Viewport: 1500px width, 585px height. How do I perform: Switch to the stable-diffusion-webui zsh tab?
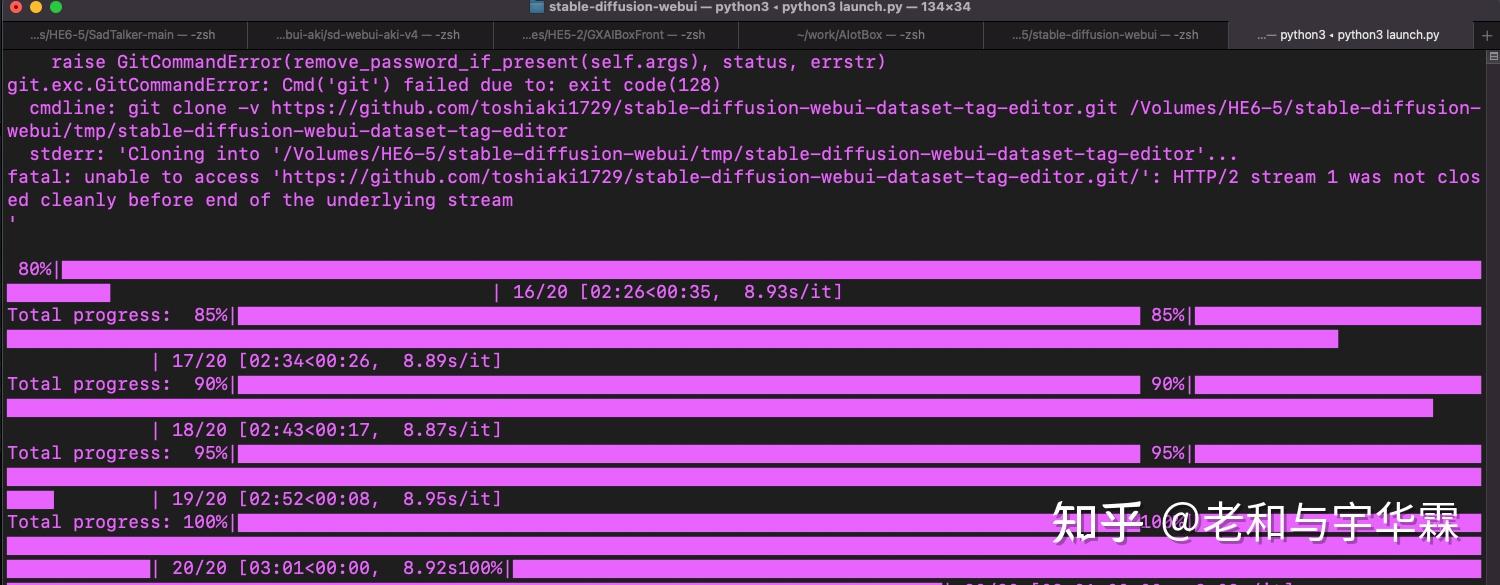[x=1105, y=33]
